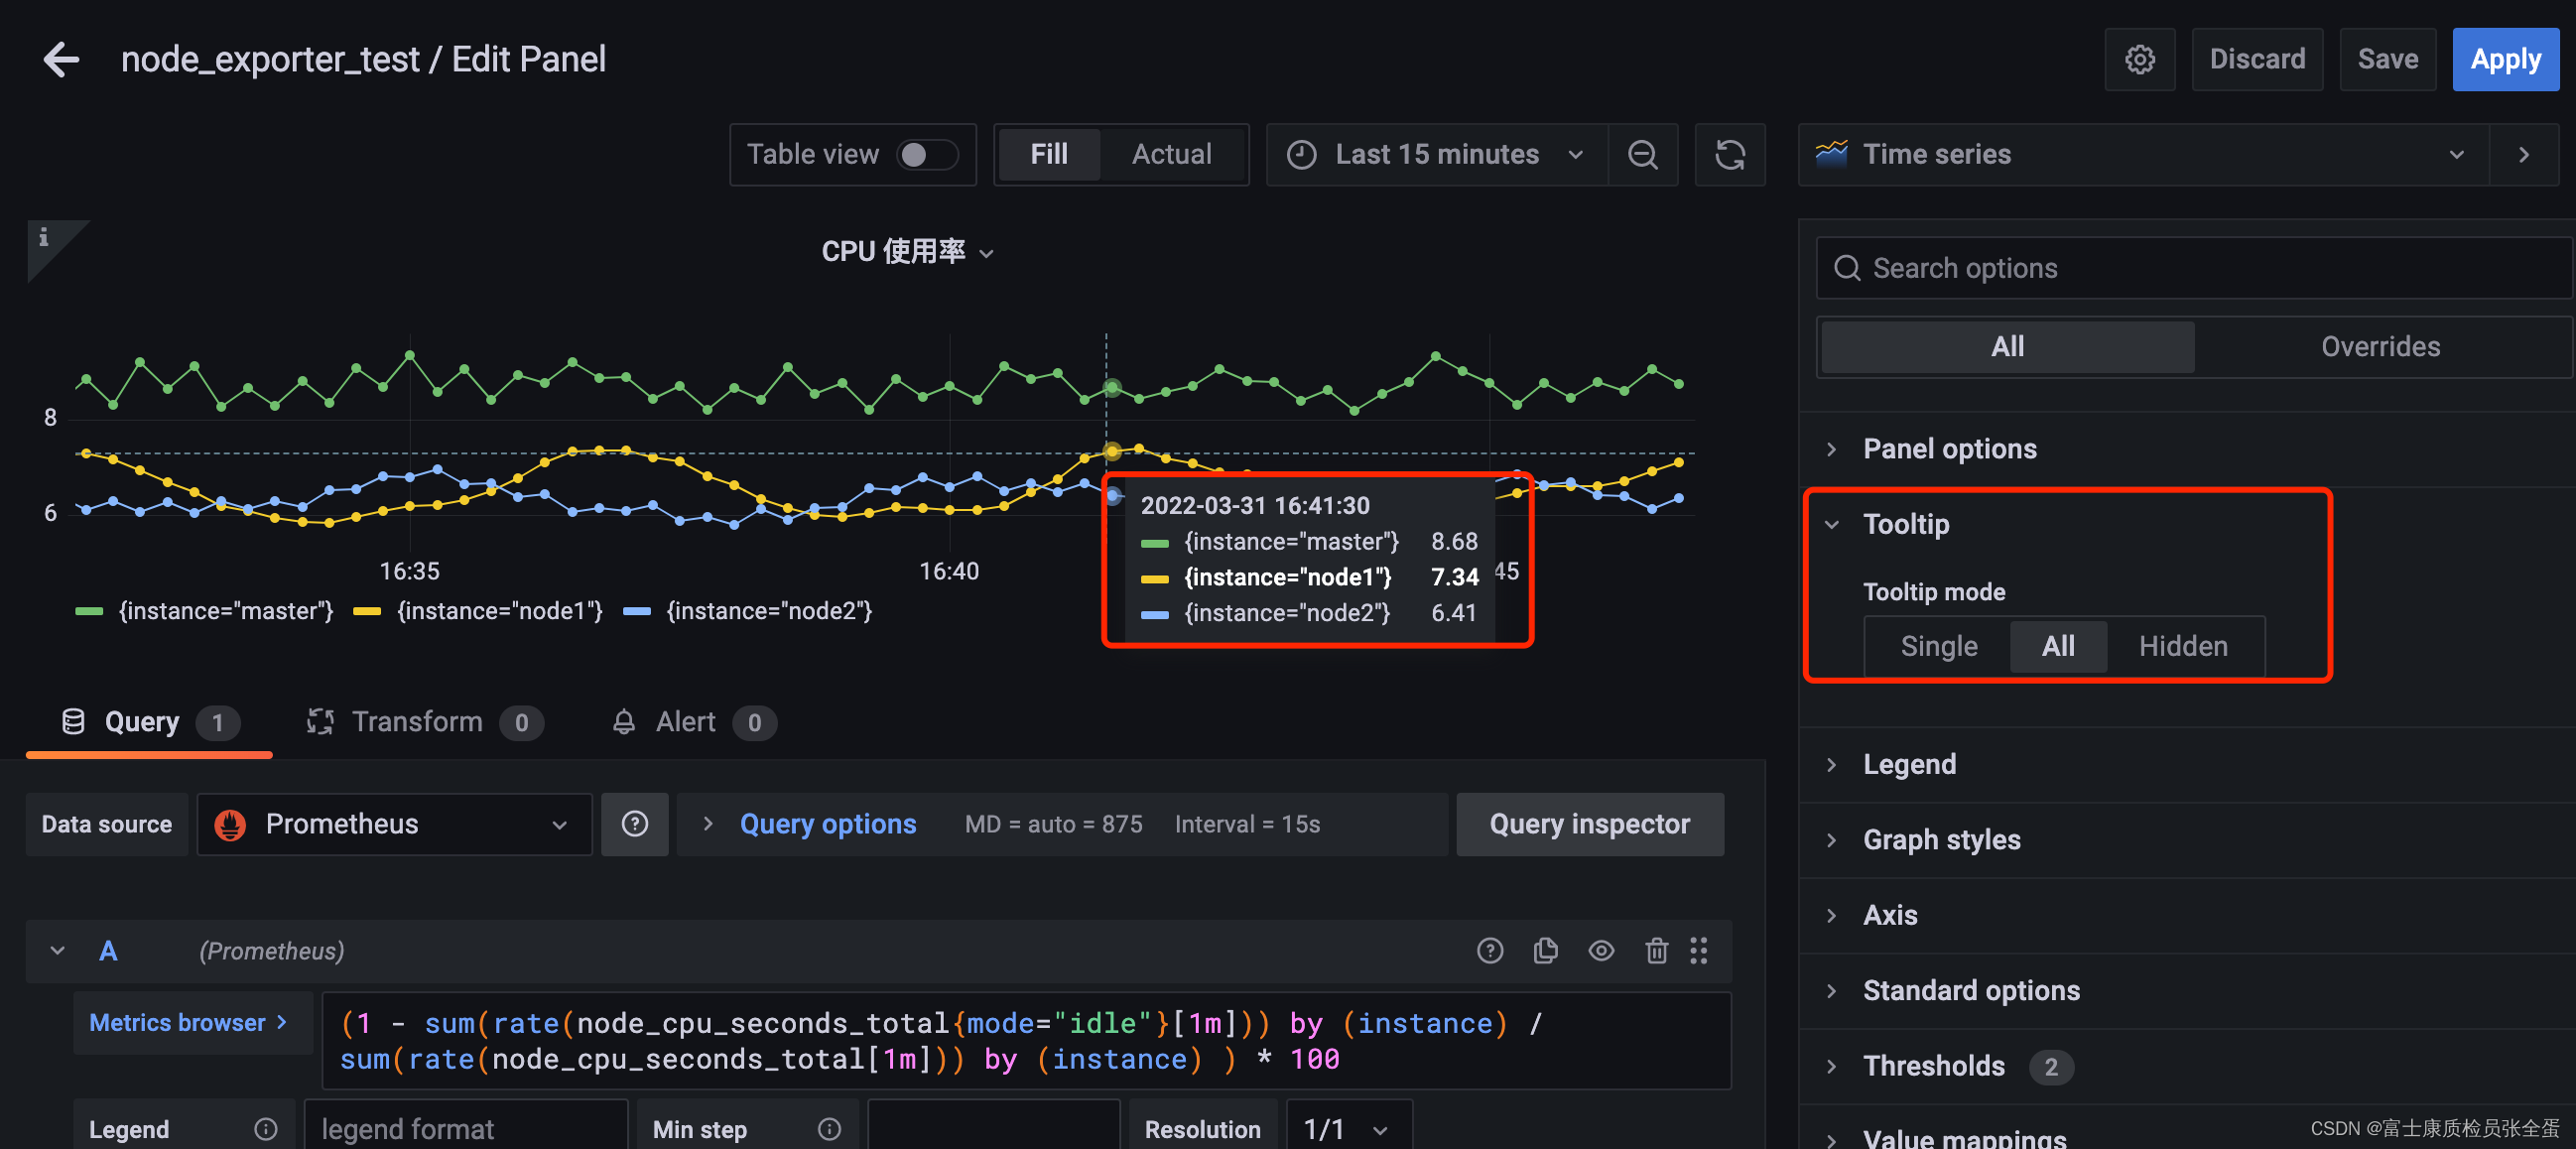The width and height of the screenshot is (2576, 1149).
Task: Select Single tooltip mode
Action: click(x=1938, y=646)
